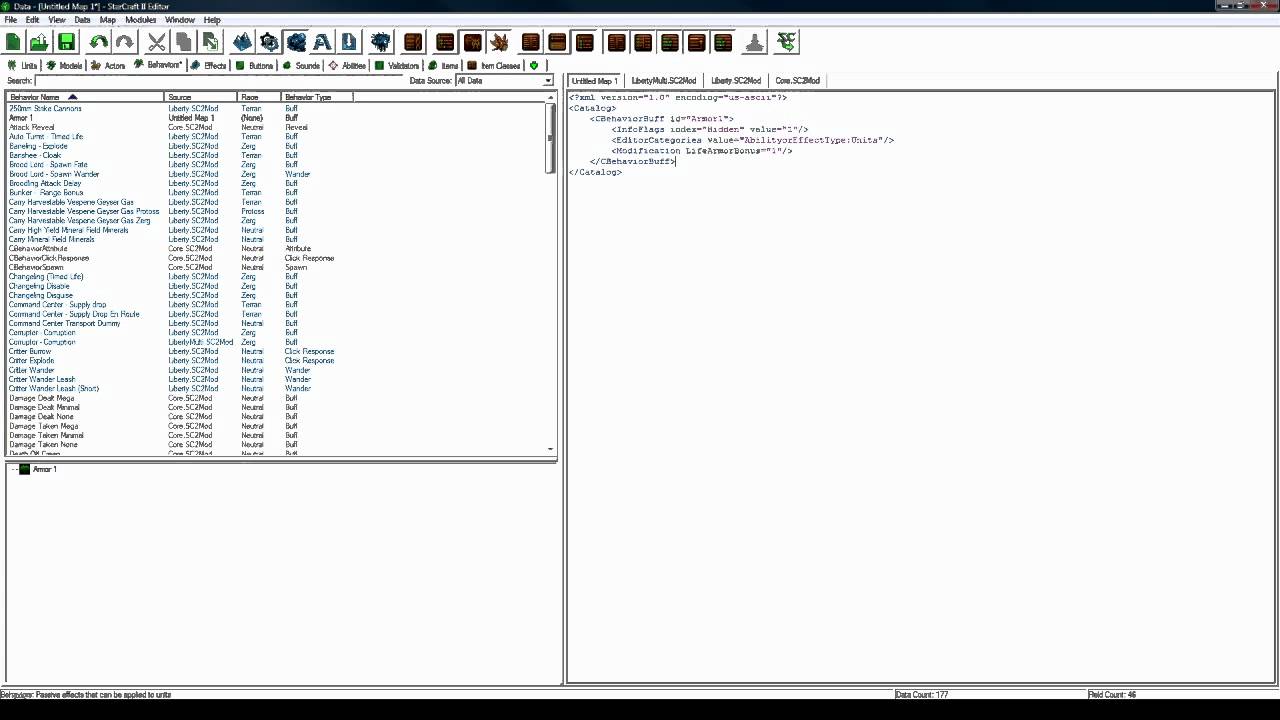Click the Field Count: 46 status text

[1112, 694]
